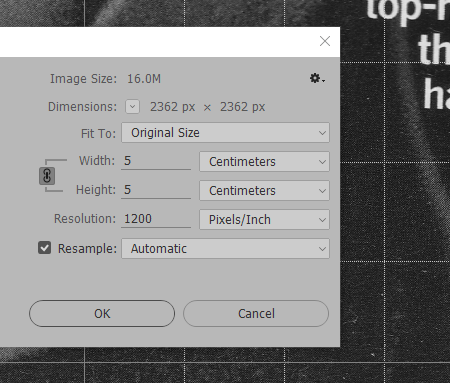Open the Dimensions unit dropdown arrow
This screenshot has height=383, width=450.
pos(133,107)
